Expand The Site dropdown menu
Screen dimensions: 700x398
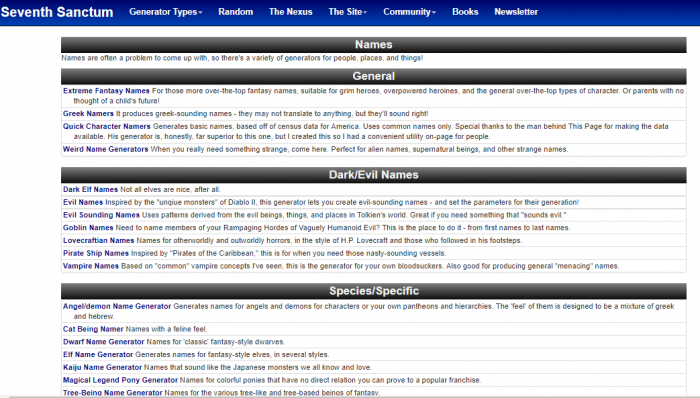coord(348,12)
